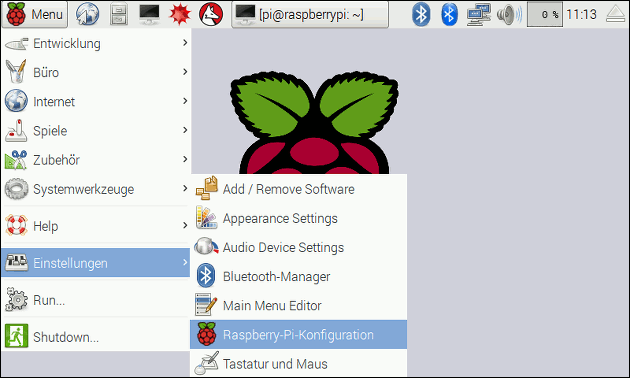
Task: Expand the Help submenu arrow
Action: coord(185,225)
